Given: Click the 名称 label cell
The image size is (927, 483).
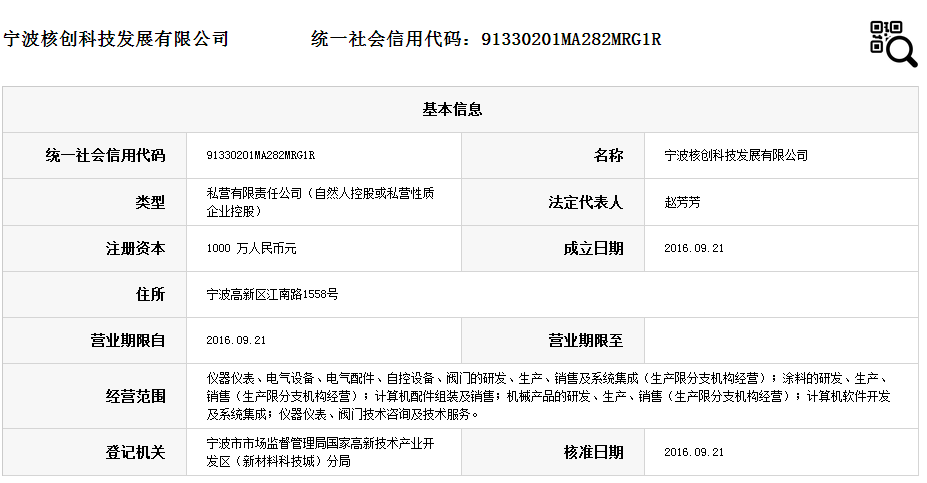Looking at the screenshot, I should pos(608,155).
